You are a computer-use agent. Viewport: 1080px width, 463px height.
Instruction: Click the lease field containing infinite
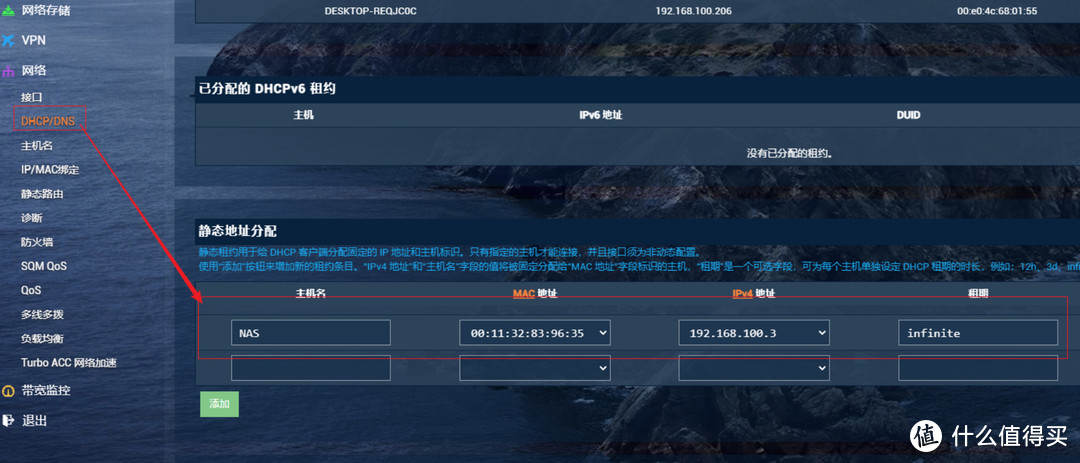tap(978, 333)
